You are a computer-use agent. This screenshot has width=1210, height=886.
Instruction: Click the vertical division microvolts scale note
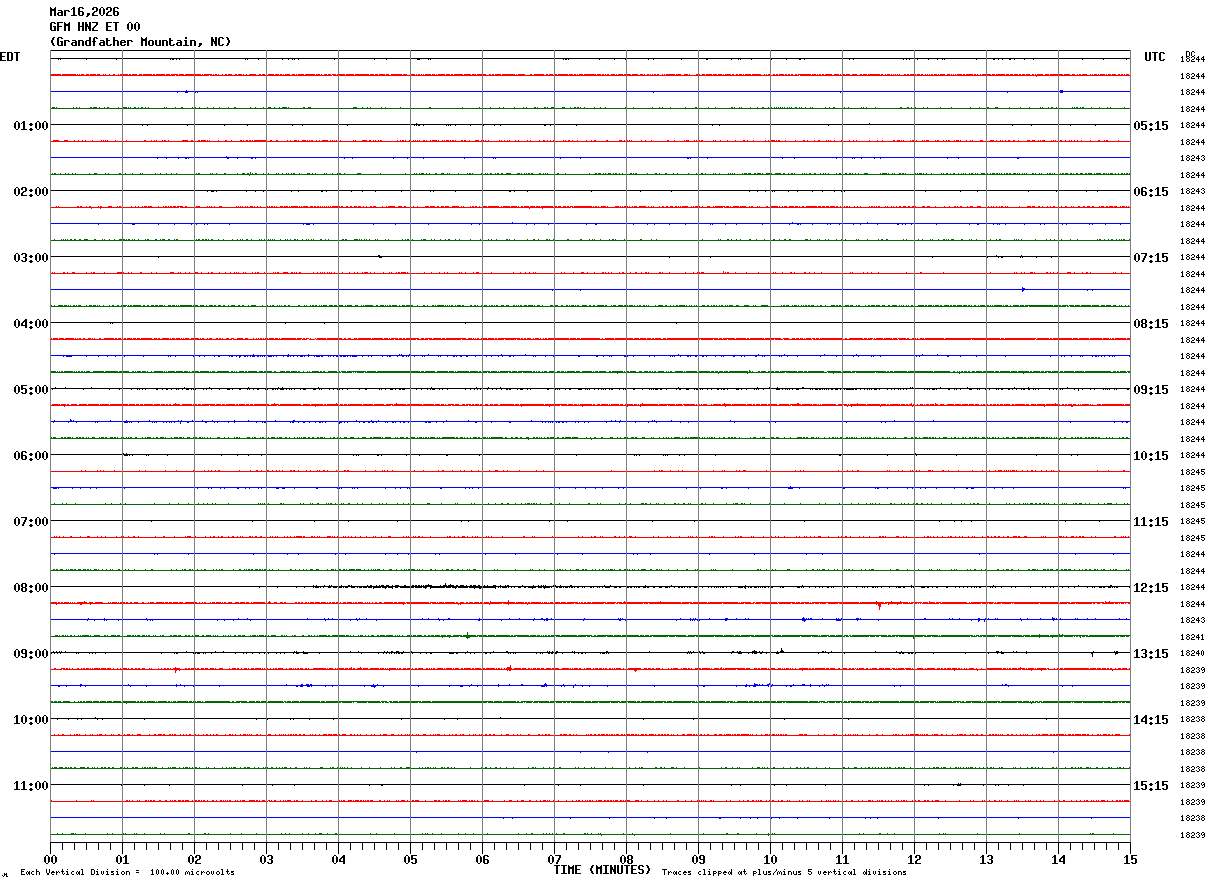[127, 872]
